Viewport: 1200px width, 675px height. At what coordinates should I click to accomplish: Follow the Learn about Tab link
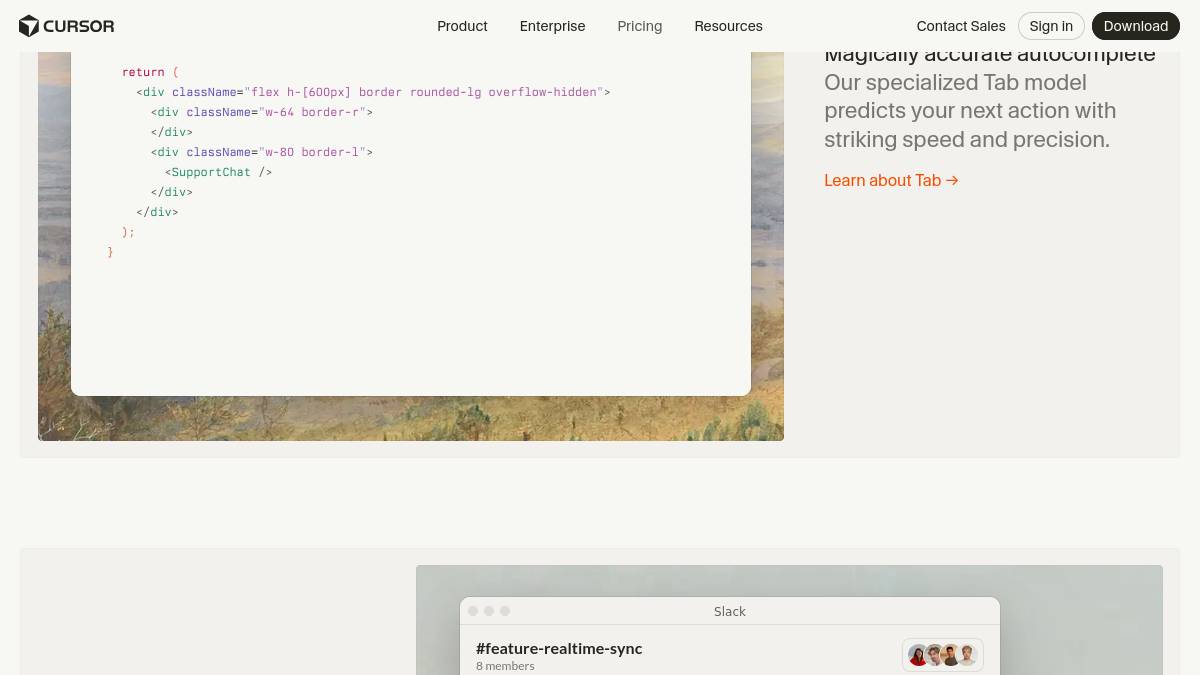pos(891,180)
